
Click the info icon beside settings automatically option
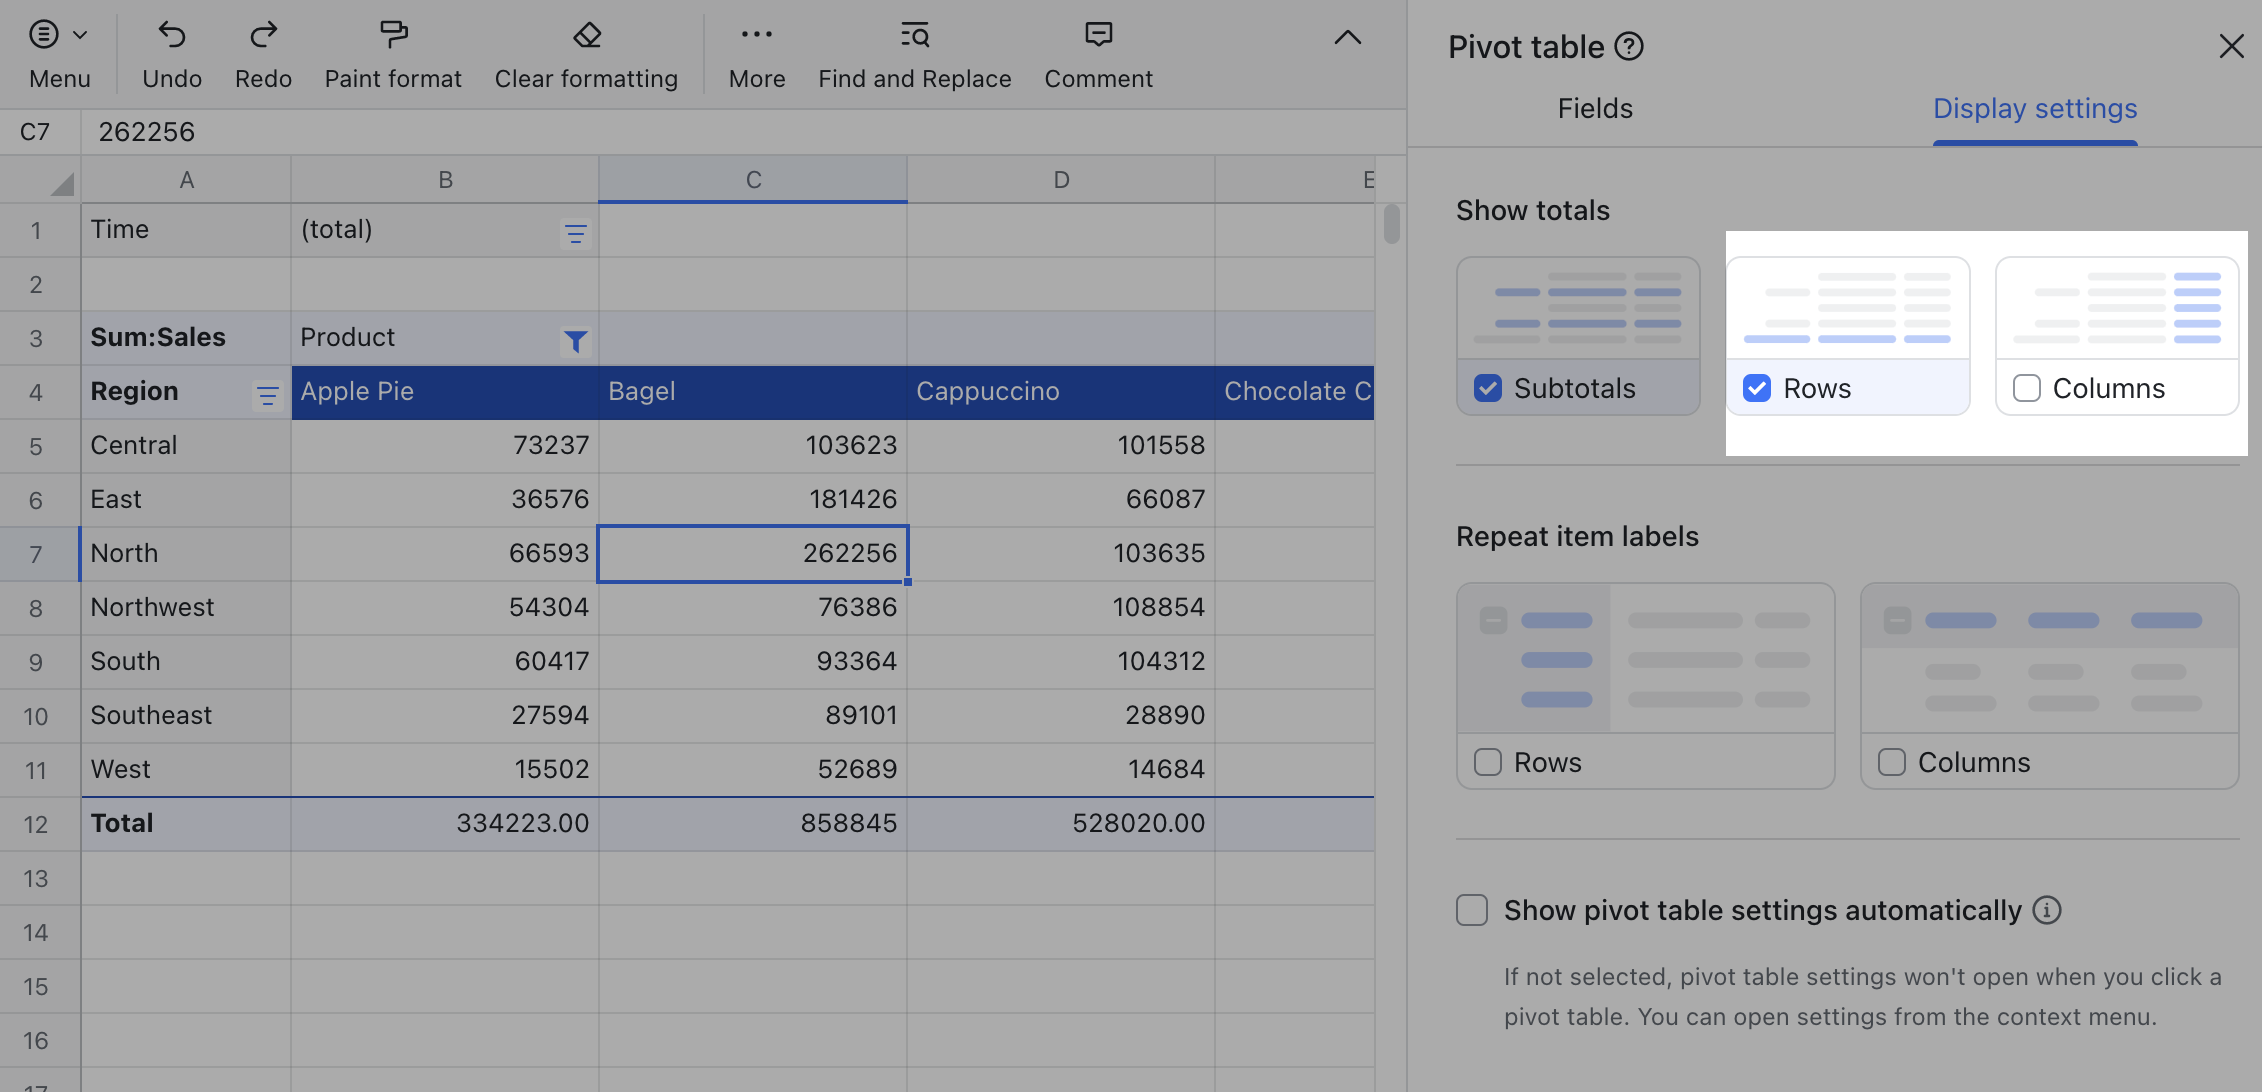click(2048, 910)
